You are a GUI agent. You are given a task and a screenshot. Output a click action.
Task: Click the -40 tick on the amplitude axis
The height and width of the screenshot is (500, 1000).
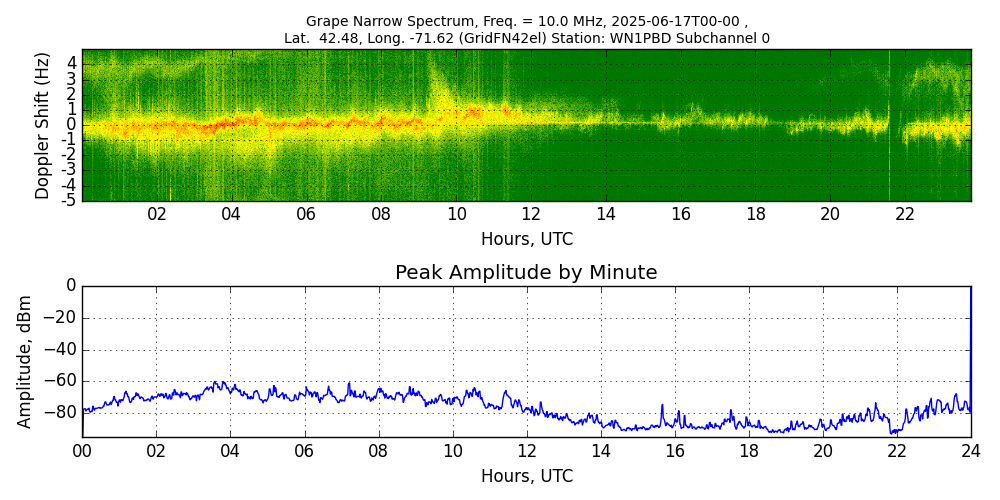click(61, 349)
